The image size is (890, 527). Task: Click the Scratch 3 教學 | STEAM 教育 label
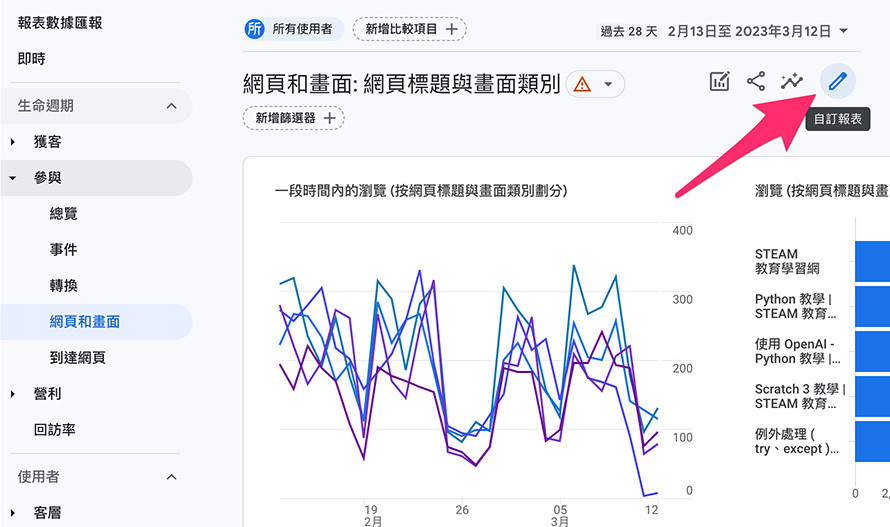pos(800,396)
